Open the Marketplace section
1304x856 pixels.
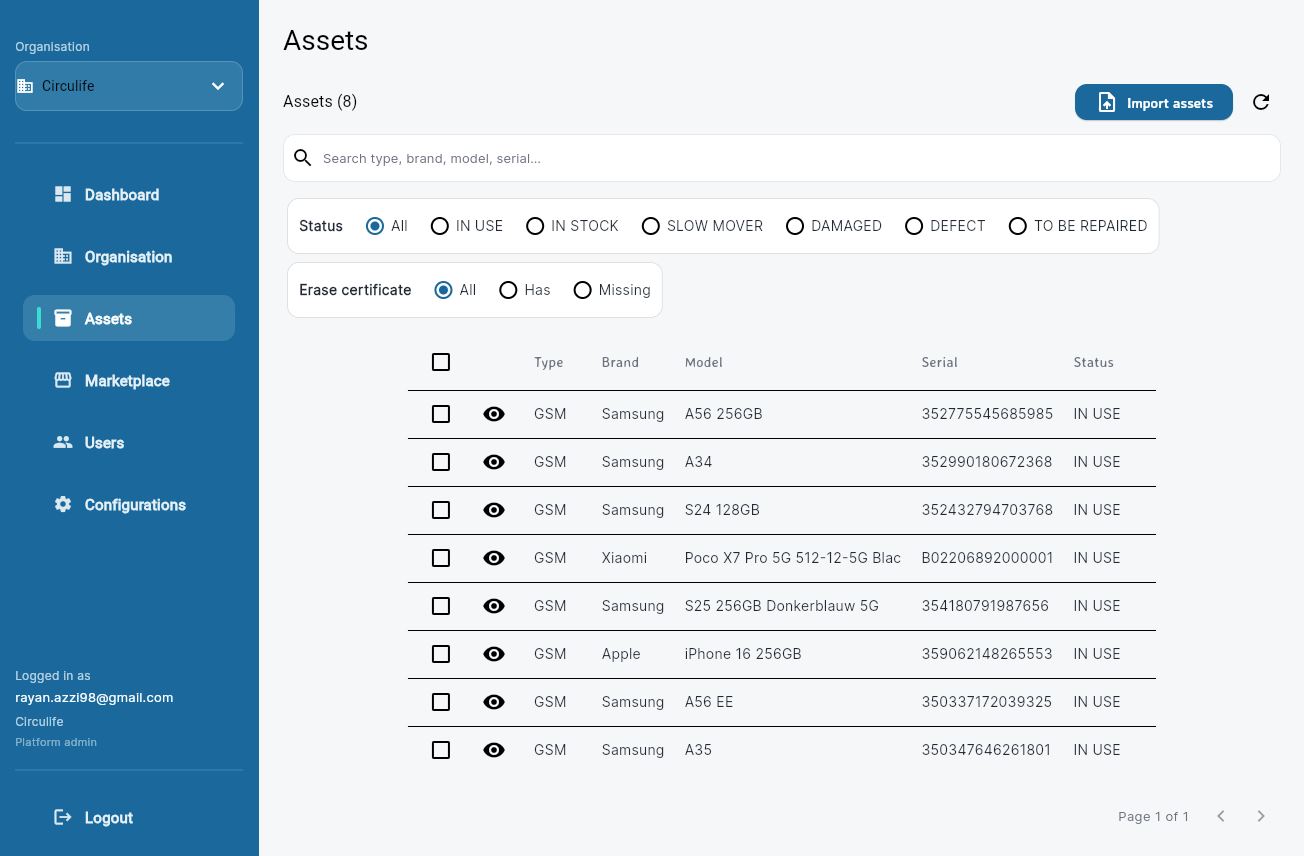pyautogui.click(x=127, y=381)
